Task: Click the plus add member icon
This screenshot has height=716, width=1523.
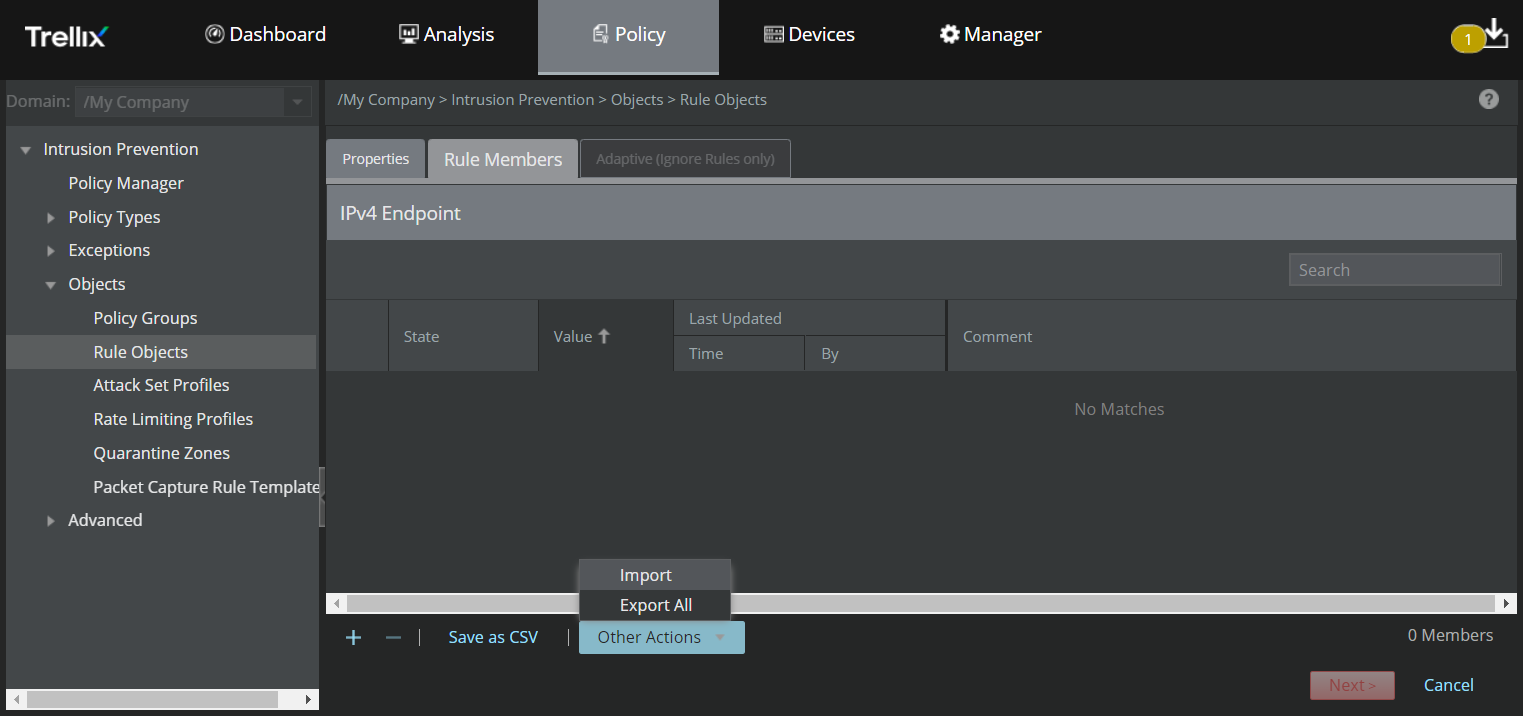Action: pos(353,637)
